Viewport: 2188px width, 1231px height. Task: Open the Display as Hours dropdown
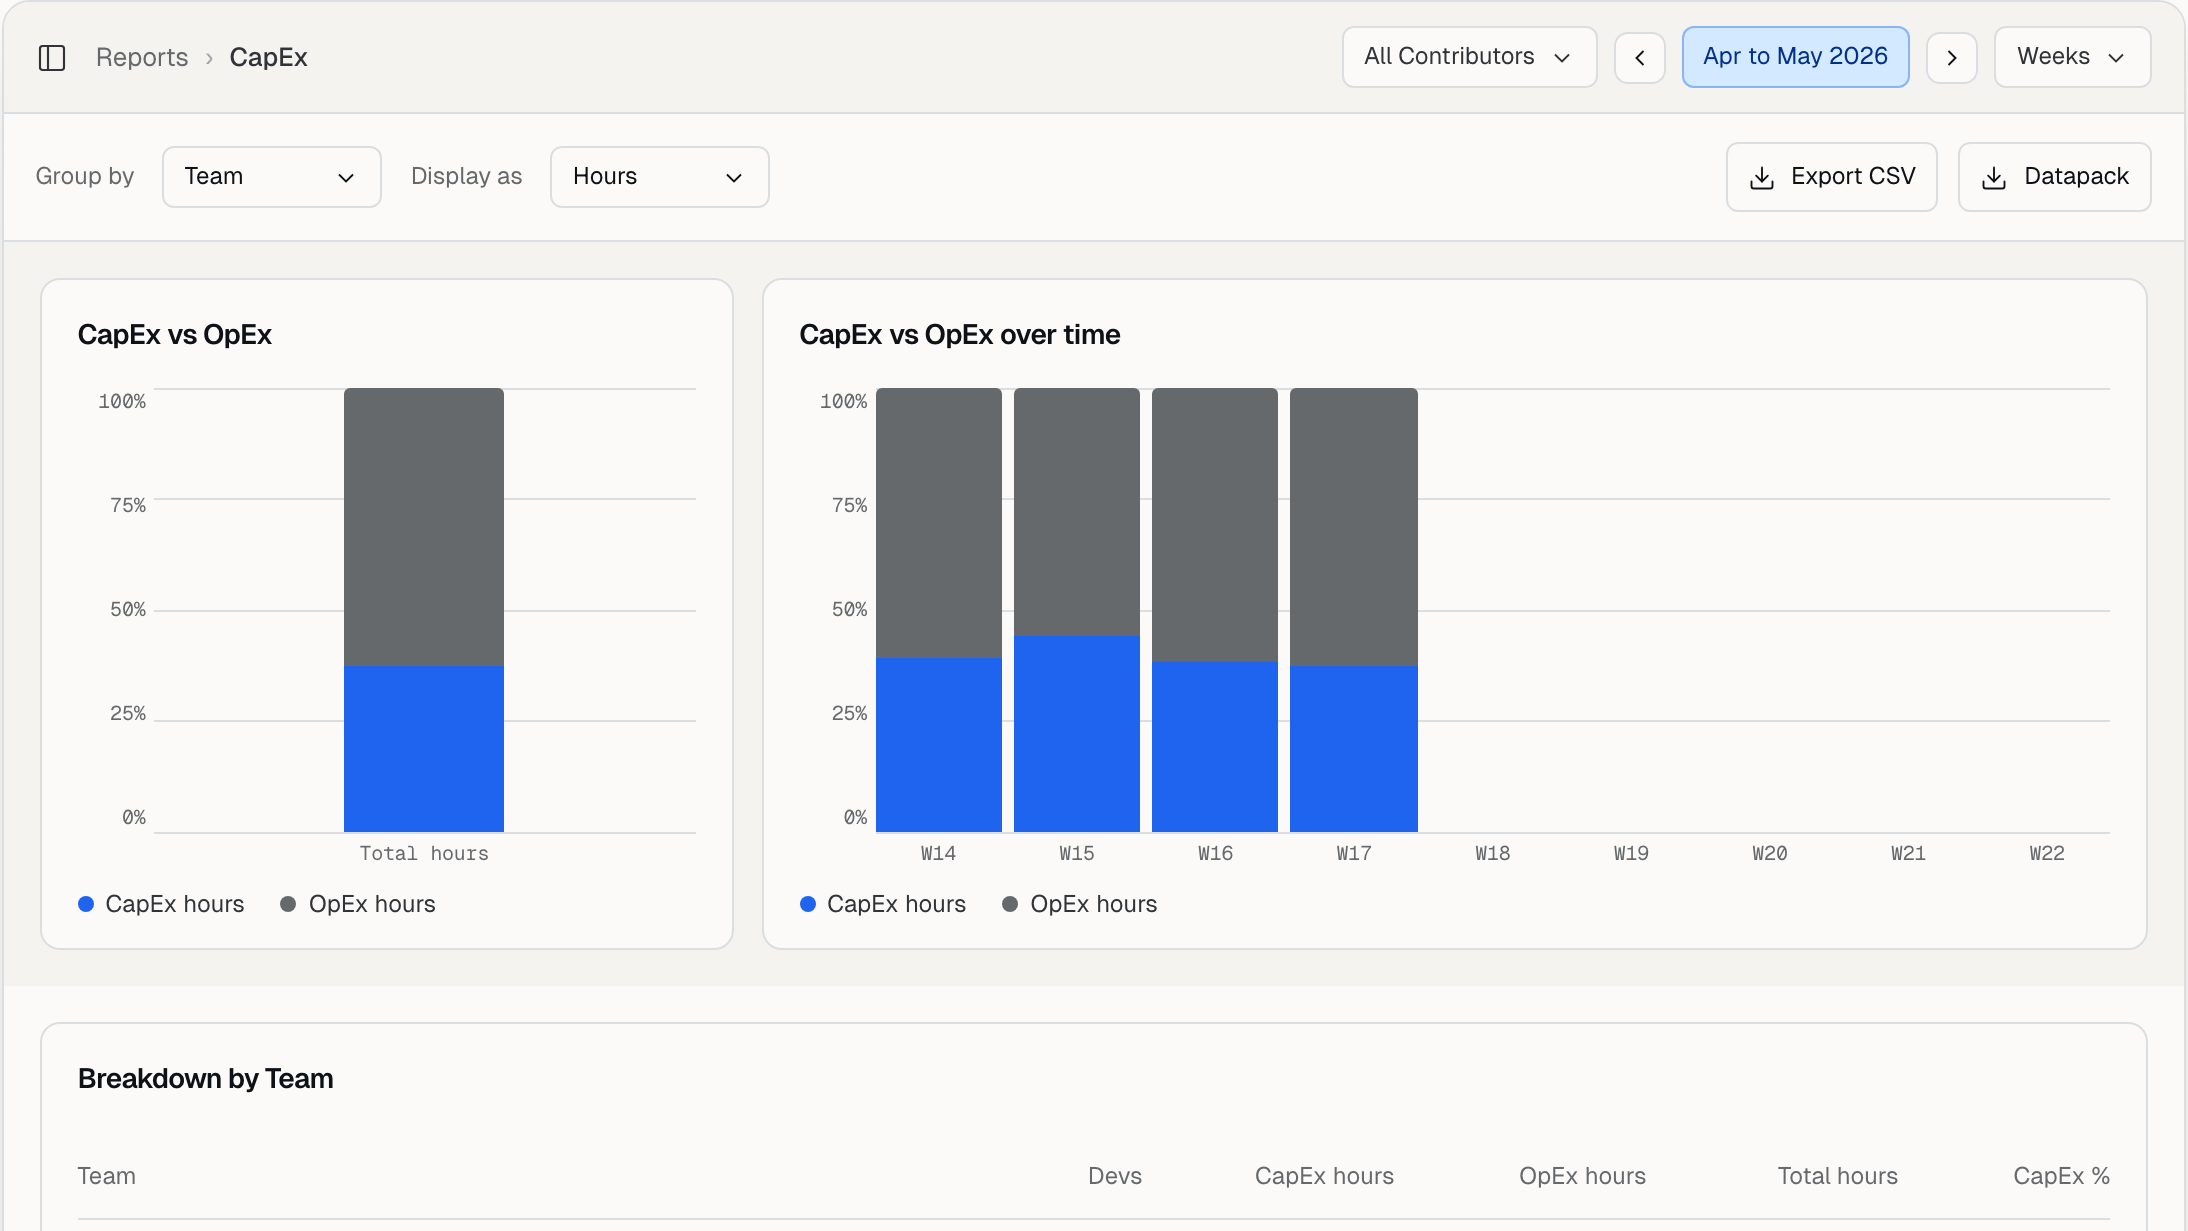coord(659,177)
